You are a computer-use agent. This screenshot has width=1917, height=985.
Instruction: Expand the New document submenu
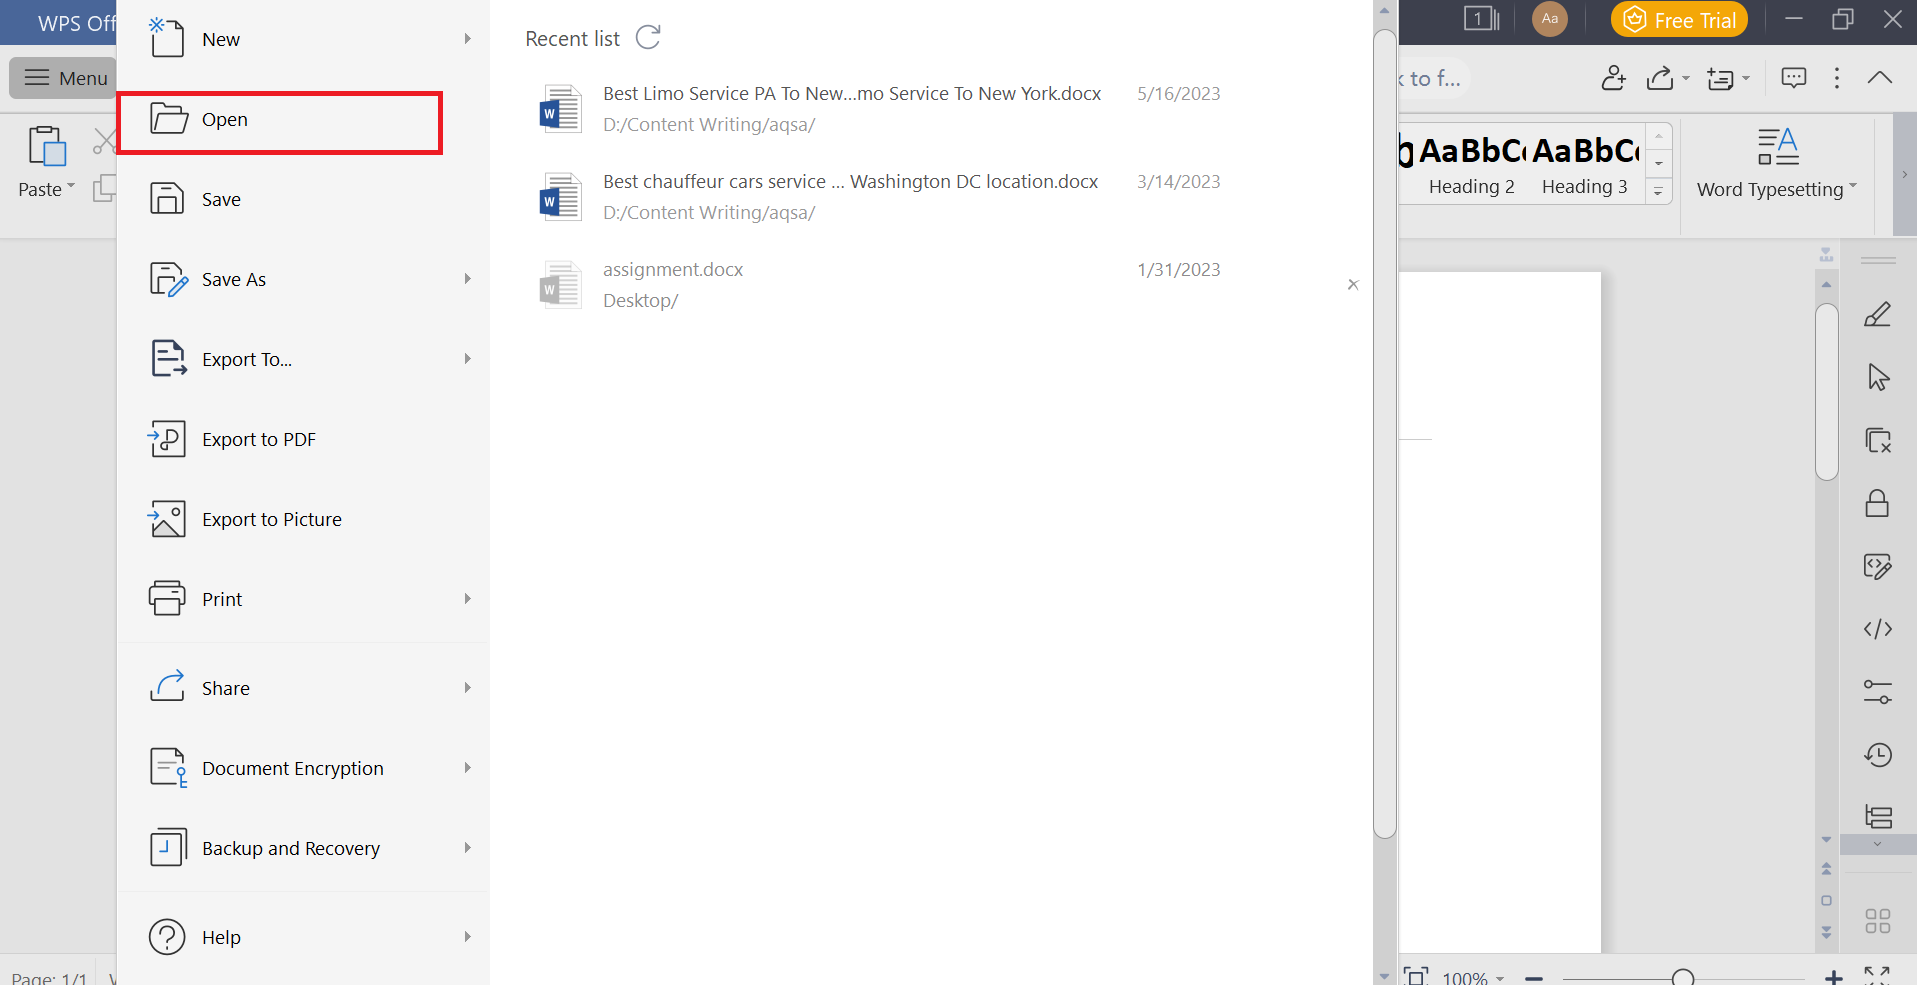[x=467, y=39]
